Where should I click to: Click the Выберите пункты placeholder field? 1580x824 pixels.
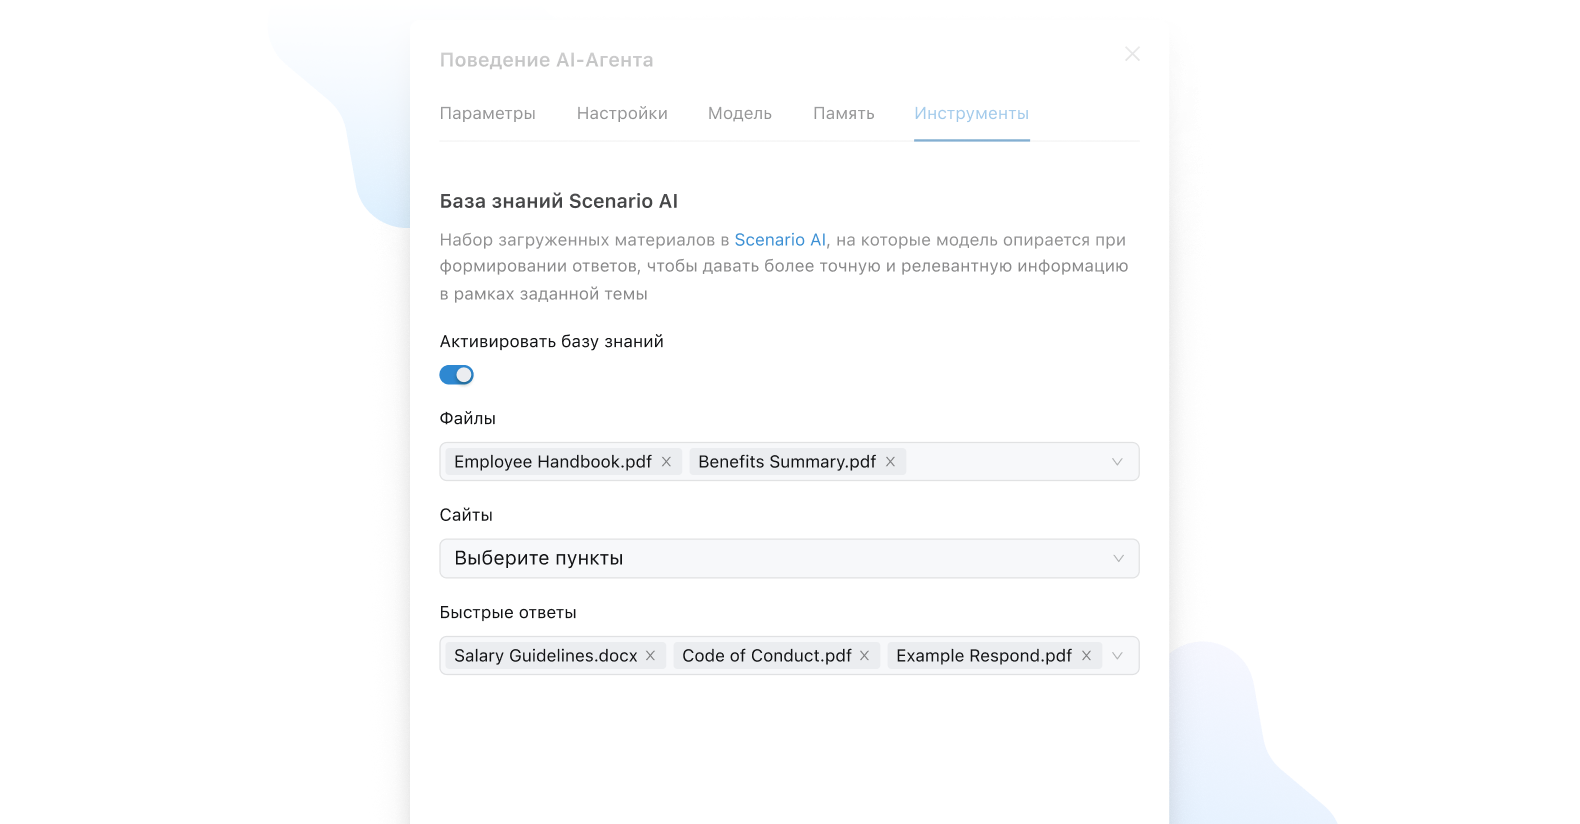click(539, 559)
